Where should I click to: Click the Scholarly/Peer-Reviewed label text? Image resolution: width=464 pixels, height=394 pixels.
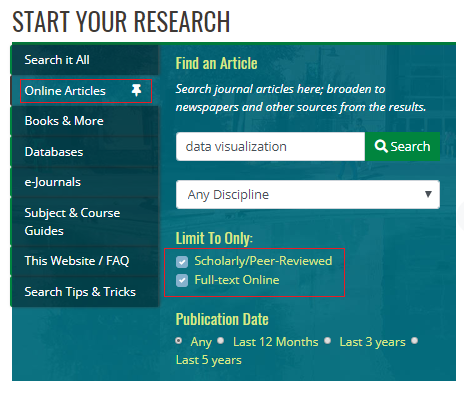coord(263,261)
